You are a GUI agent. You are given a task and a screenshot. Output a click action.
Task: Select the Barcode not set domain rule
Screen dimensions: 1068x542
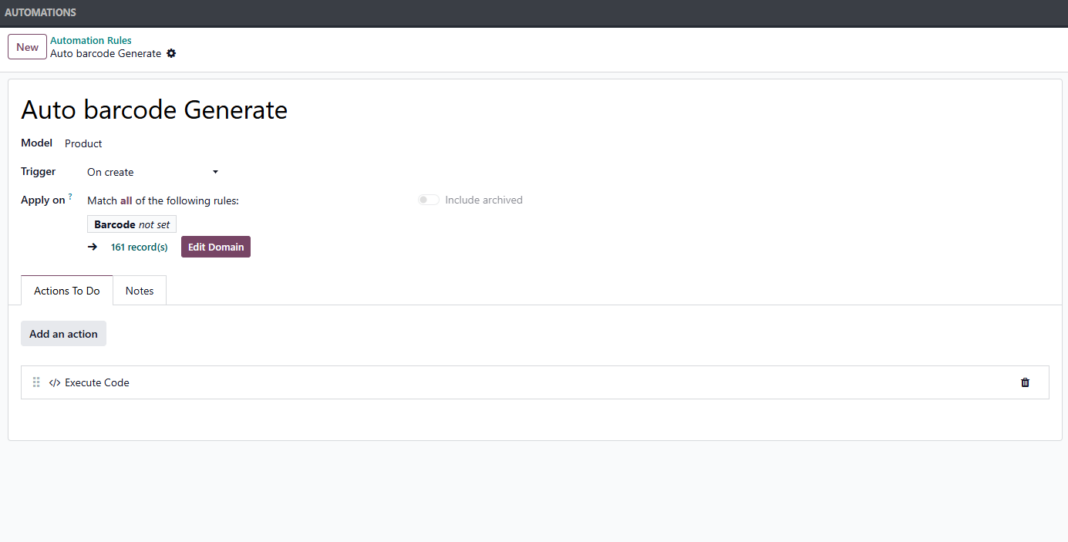coord(132,225)
